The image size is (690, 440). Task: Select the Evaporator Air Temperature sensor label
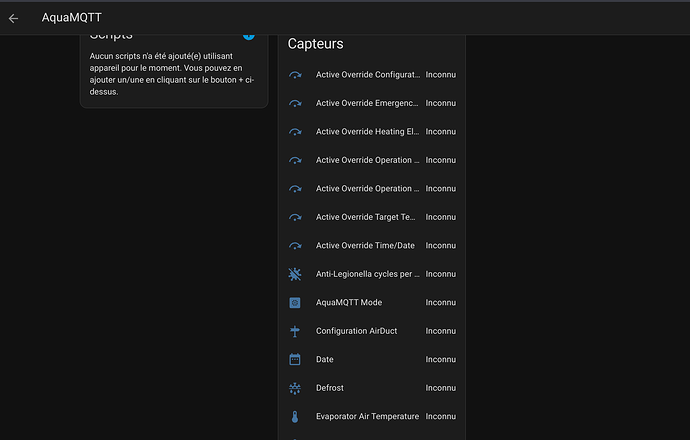click(367, 416)
